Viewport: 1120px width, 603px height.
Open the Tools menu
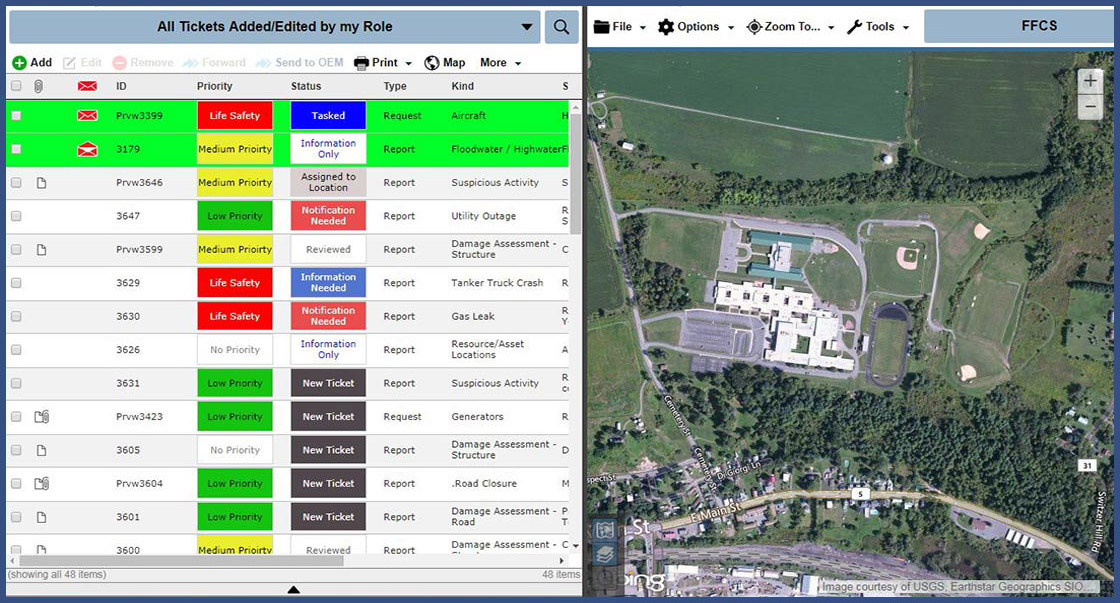(x=878, y=27)
